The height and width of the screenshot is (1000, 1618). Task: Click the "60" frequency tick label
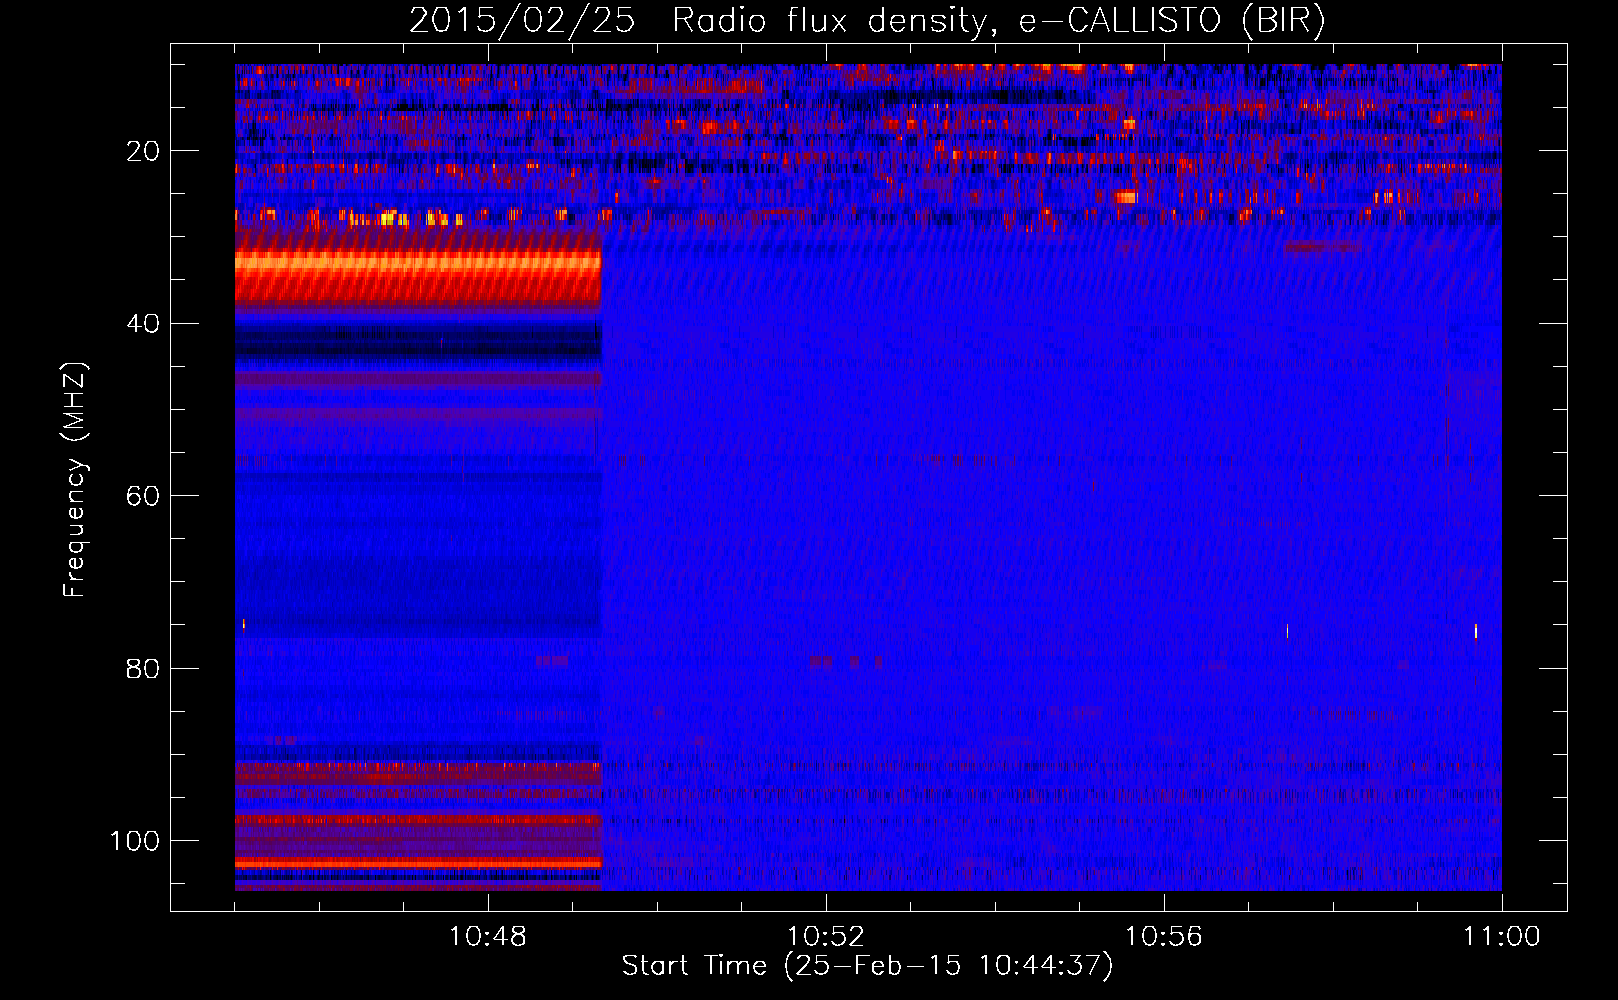click(144, 496)
